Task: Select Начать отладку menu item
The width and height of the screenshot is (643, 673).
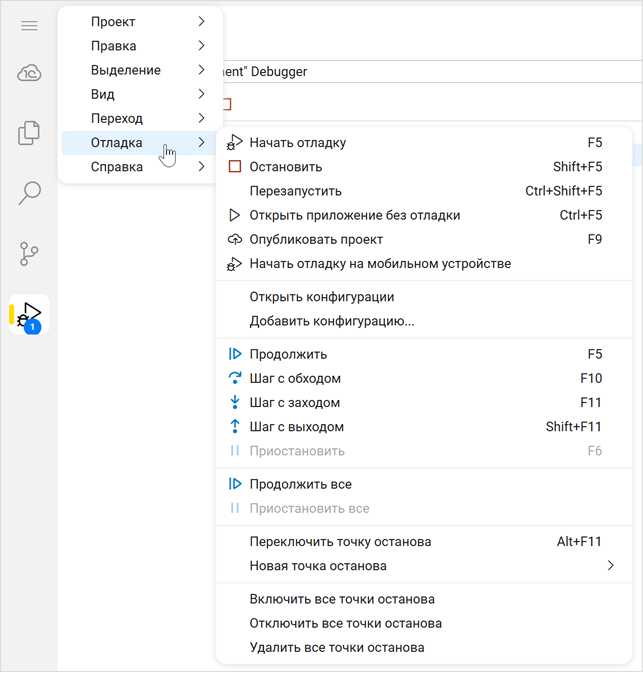Action: click(x=298, y=143)
